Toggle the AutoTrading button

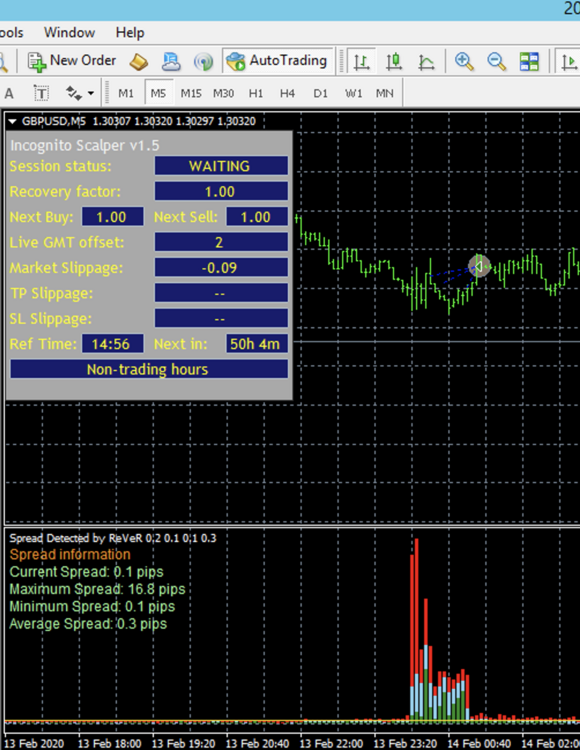point(278,61)
